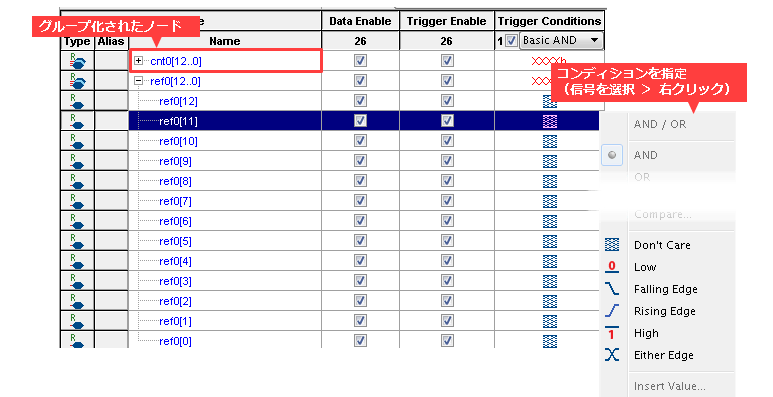Select AND option in the context menu
Image resolution: width=773 pixels, height=397 pixels.
pyautogui.click(x=645, y=155)
